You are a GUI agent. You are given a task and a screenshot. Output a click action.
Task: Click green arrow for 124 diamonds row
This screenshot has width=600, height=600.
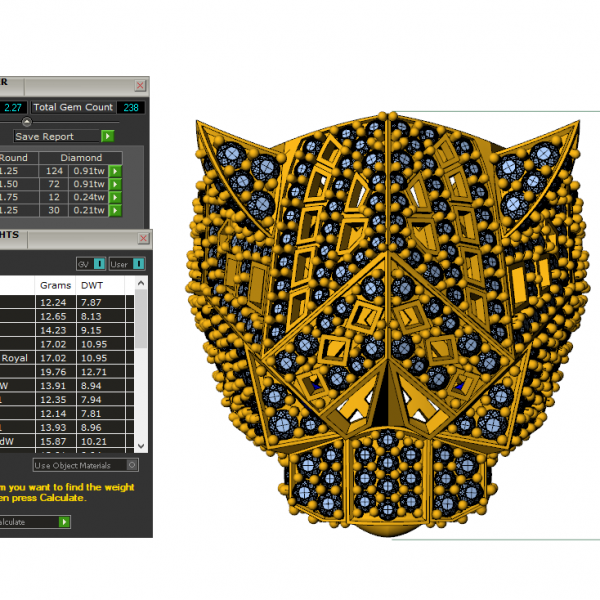pyautogui.click(x=115, y=171)
